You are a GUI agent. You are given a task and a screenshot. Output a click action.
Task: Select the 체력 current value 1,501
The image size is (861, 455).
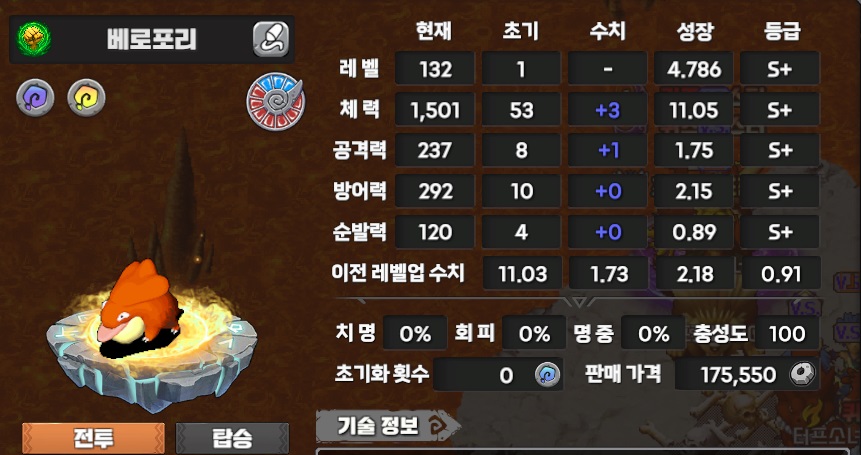pos(434,109)
